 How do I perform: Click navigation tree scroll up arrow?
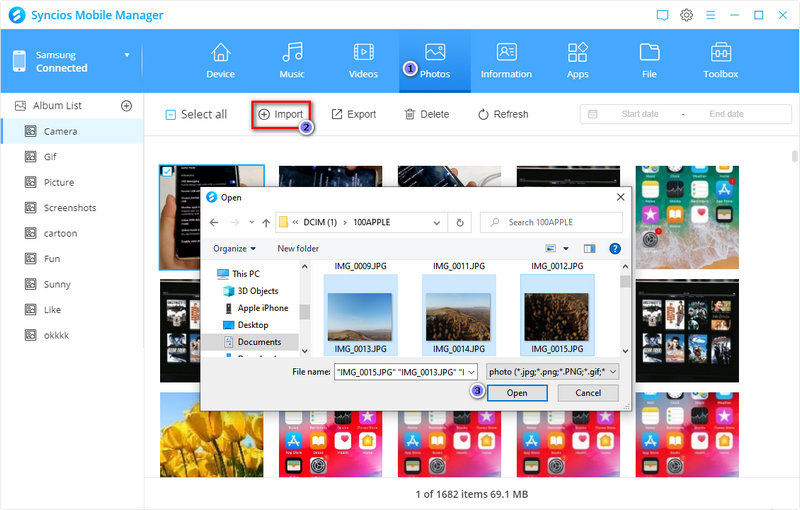[305, 267]
